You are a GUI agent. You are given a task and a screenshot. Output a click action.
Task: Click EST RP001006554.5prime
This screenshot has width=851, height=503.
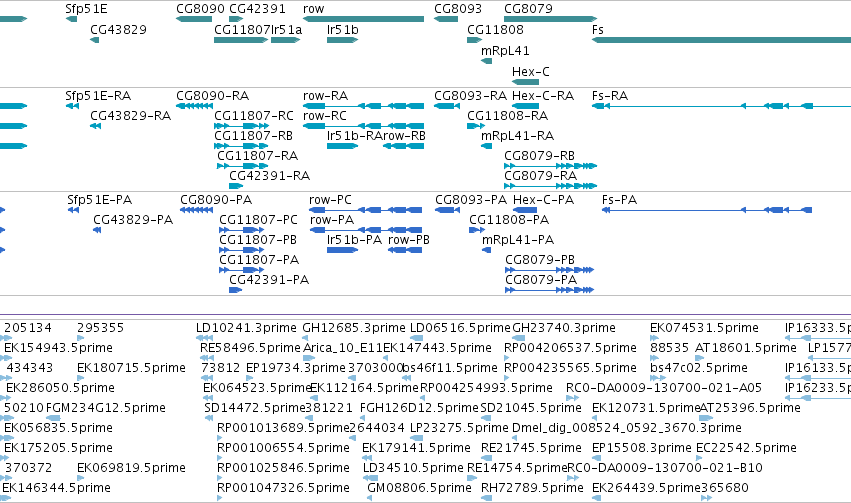pyautogui.click(x=283, y=449)
